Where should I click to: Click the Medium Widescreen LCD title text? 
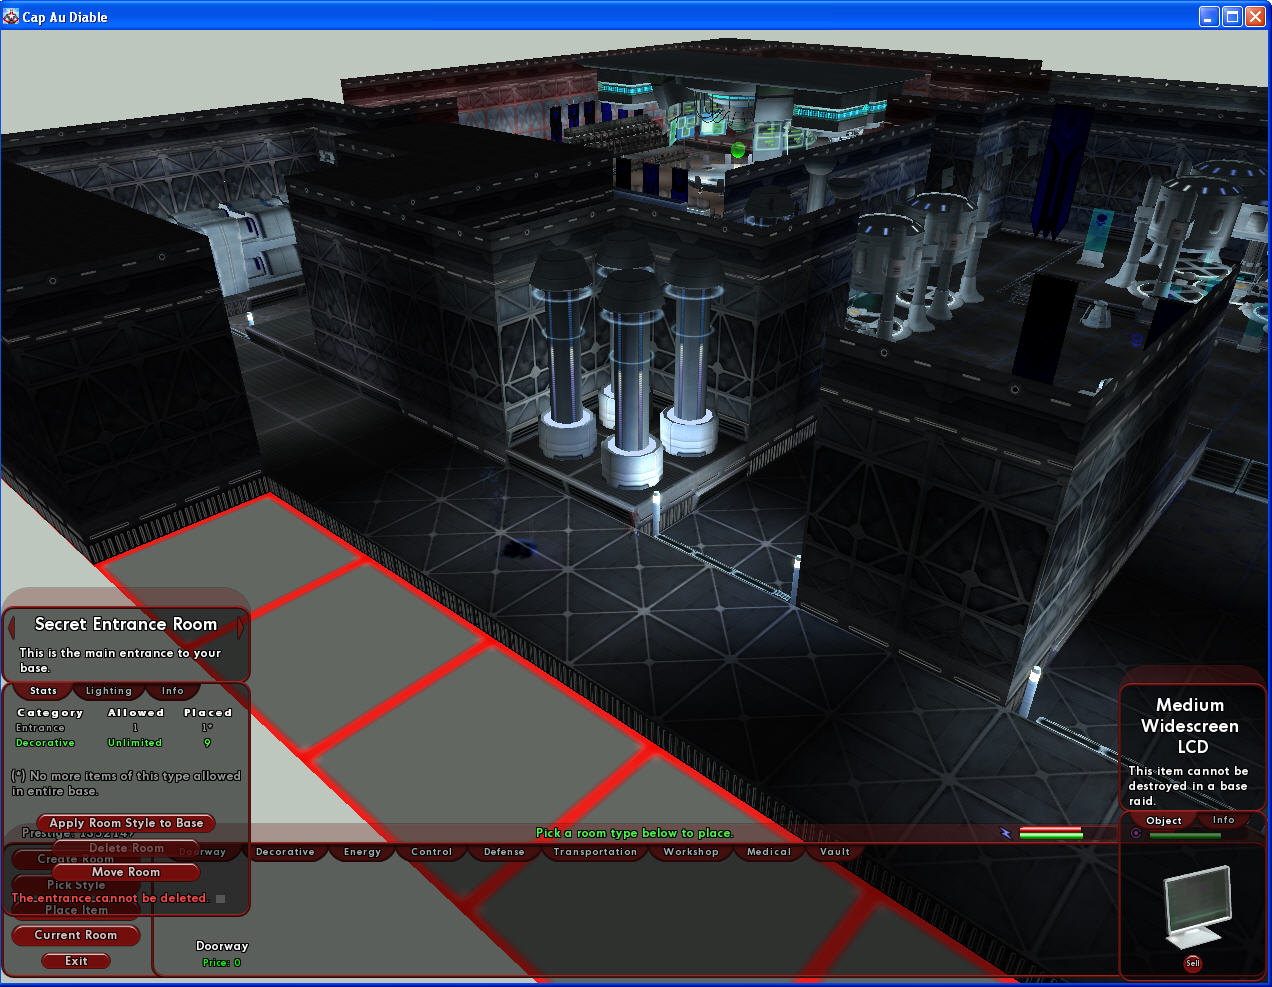(1190, 726)
